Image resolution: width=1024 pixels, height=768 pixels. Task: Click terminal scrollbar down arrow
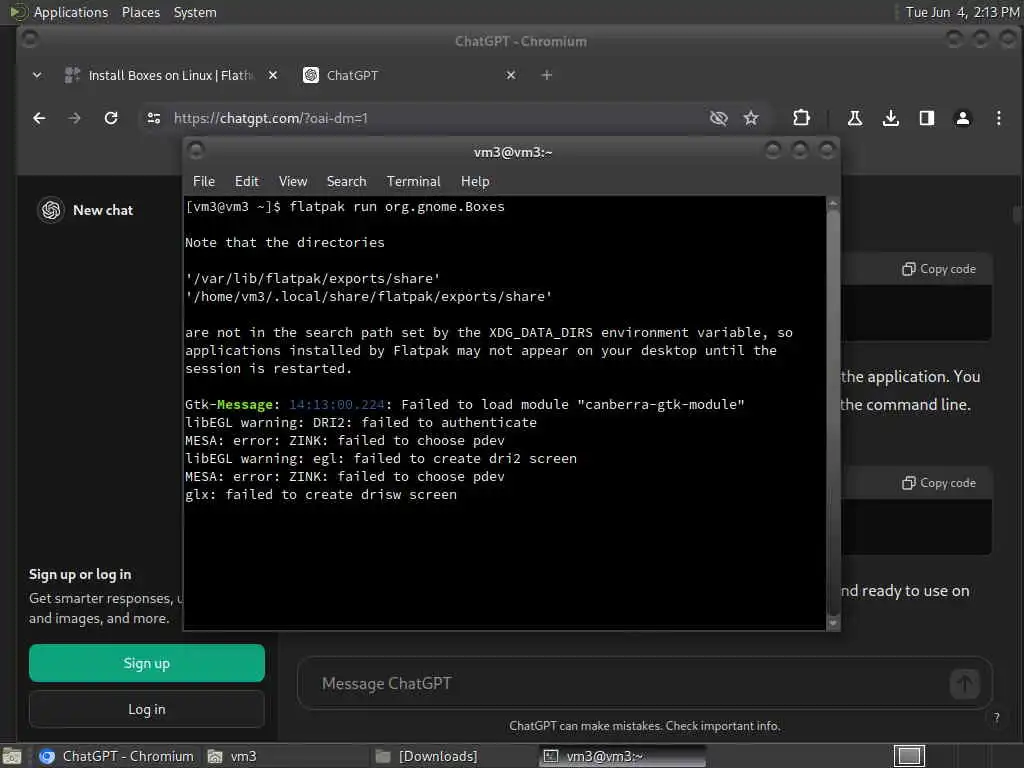833,623
